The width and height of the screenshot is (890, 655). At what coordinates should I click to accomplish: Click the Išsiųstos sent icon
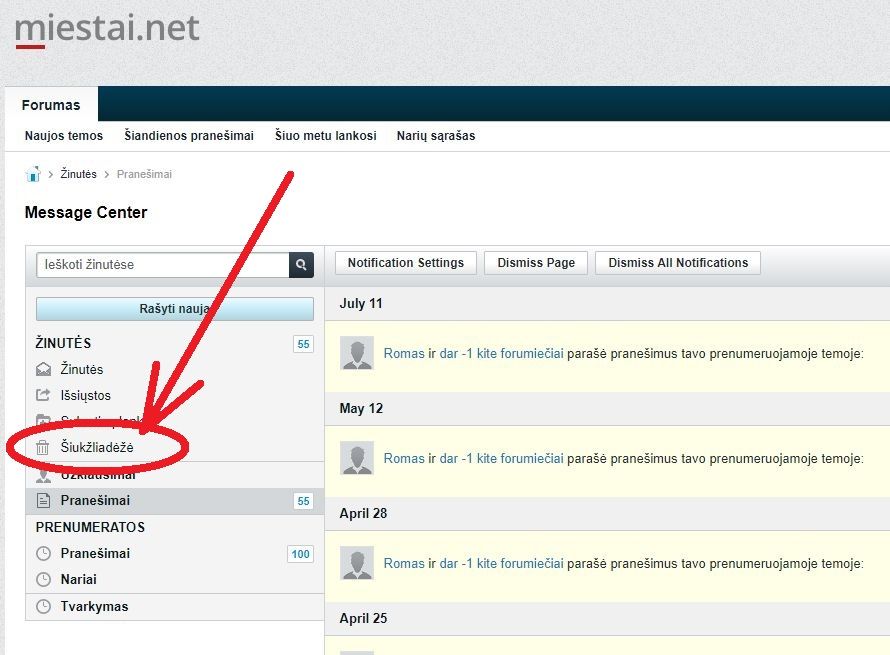[x=43, y=396]
